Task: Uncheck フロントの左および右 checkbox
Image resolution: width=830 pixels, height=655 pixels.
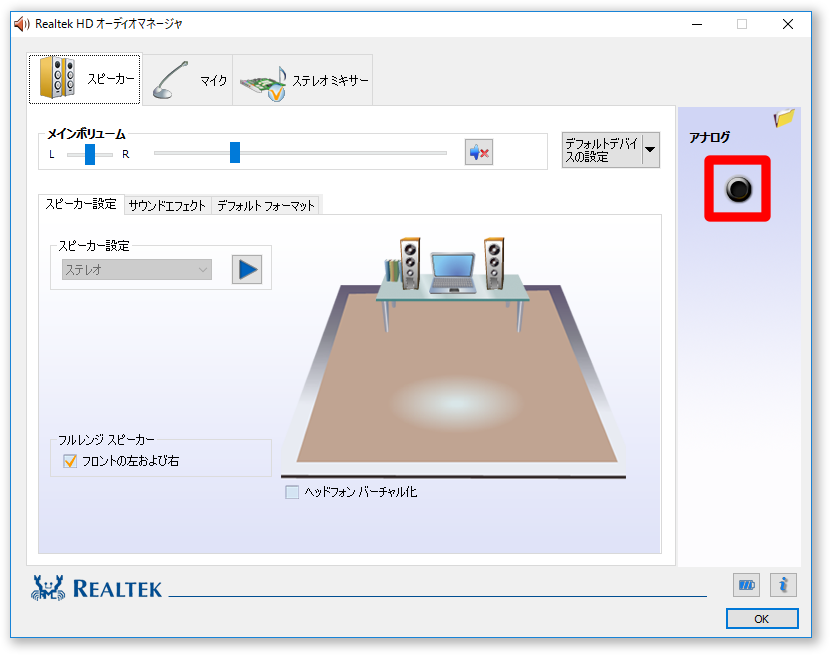Action: pos(70,461)
